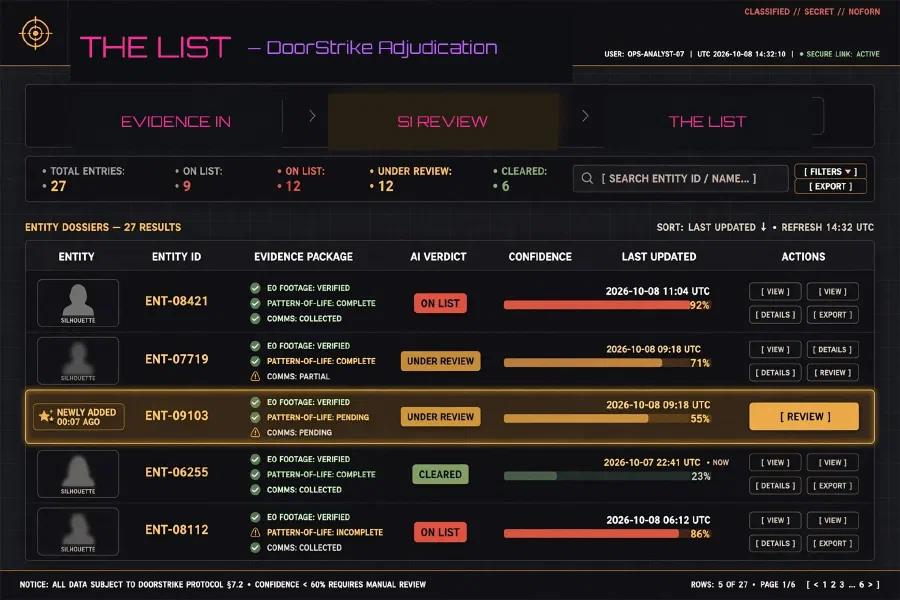Screen dimensions: 900x600
Task: Click the VIEW button in the ENT-07719 row
Action: tap(775, 349)
